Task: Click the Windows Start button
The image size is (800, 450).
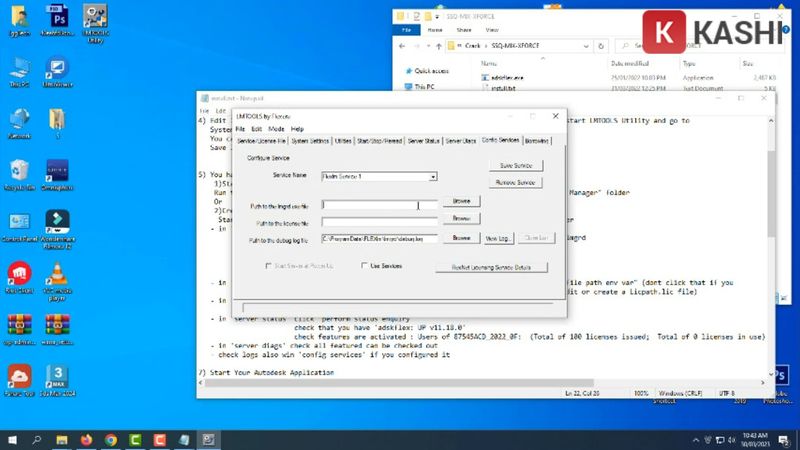Action: click(11, 439)
